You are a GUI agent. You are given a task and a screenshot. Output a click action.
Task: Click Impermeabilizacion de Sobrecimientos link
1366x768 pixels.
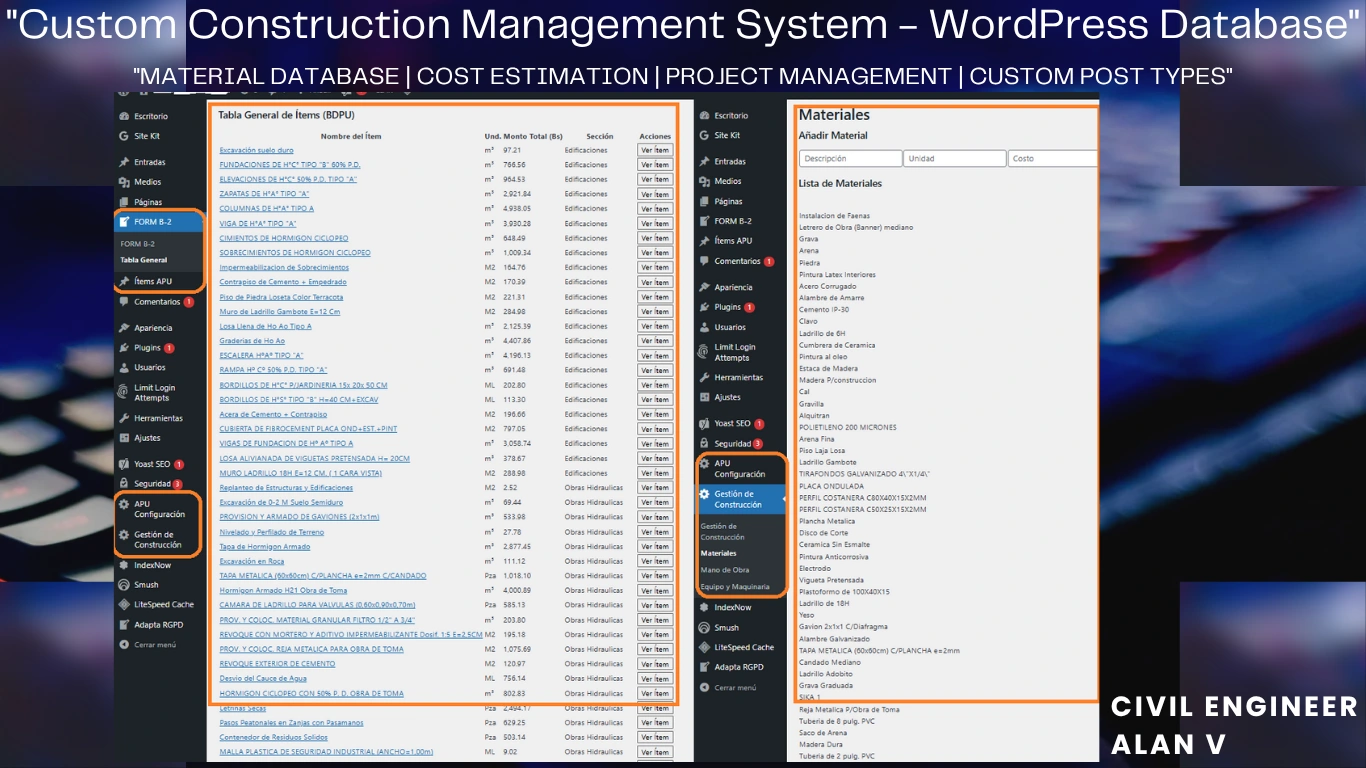(284, 268)
